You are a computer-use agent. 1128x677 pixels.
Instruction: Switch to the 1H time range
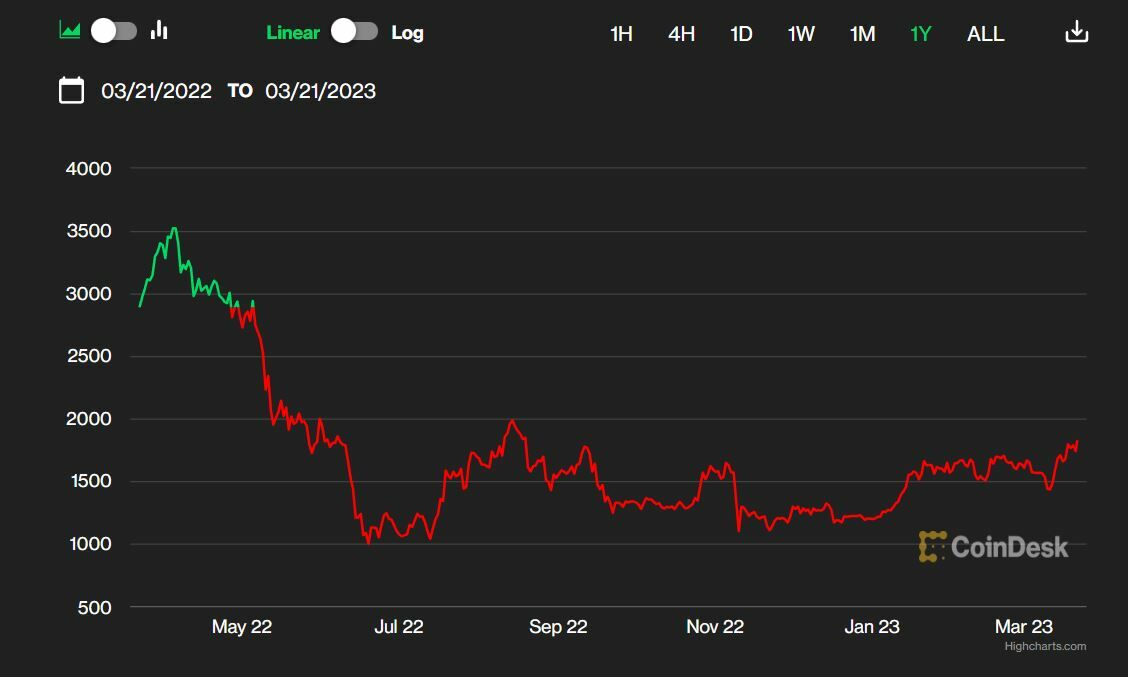(x=621, y=34)
